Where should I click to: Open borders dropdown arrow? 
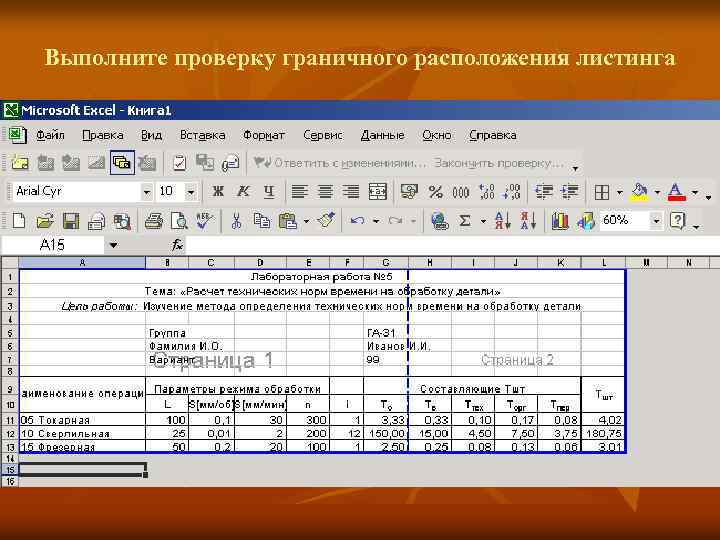coord(619,192)
